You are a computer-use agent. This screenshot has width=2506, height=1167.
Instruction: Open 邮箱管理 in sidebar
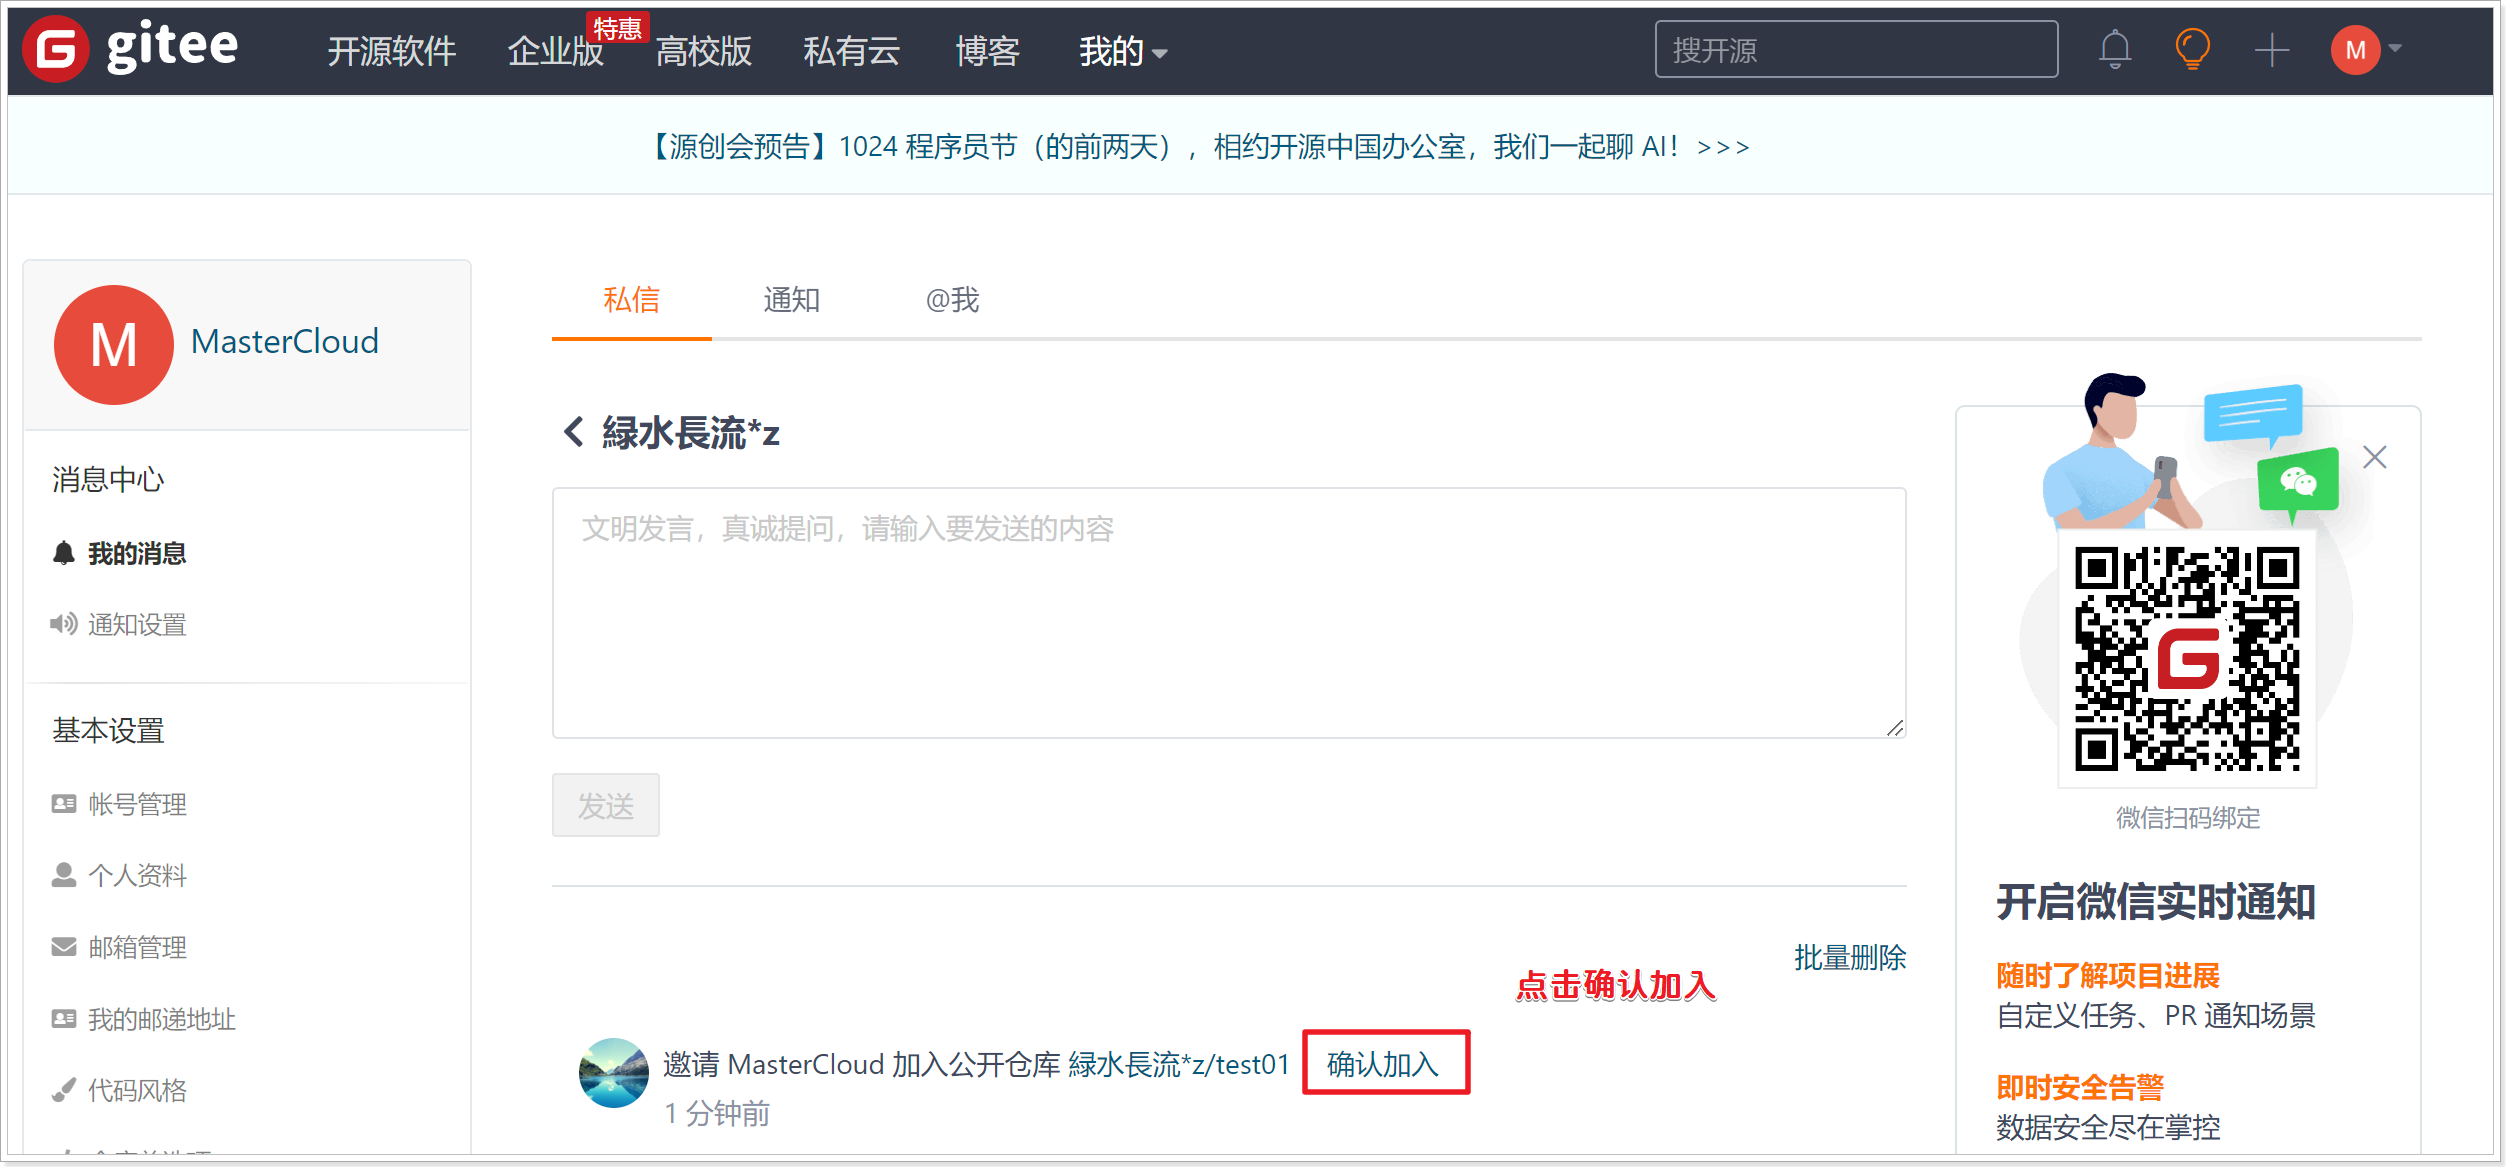137,947
